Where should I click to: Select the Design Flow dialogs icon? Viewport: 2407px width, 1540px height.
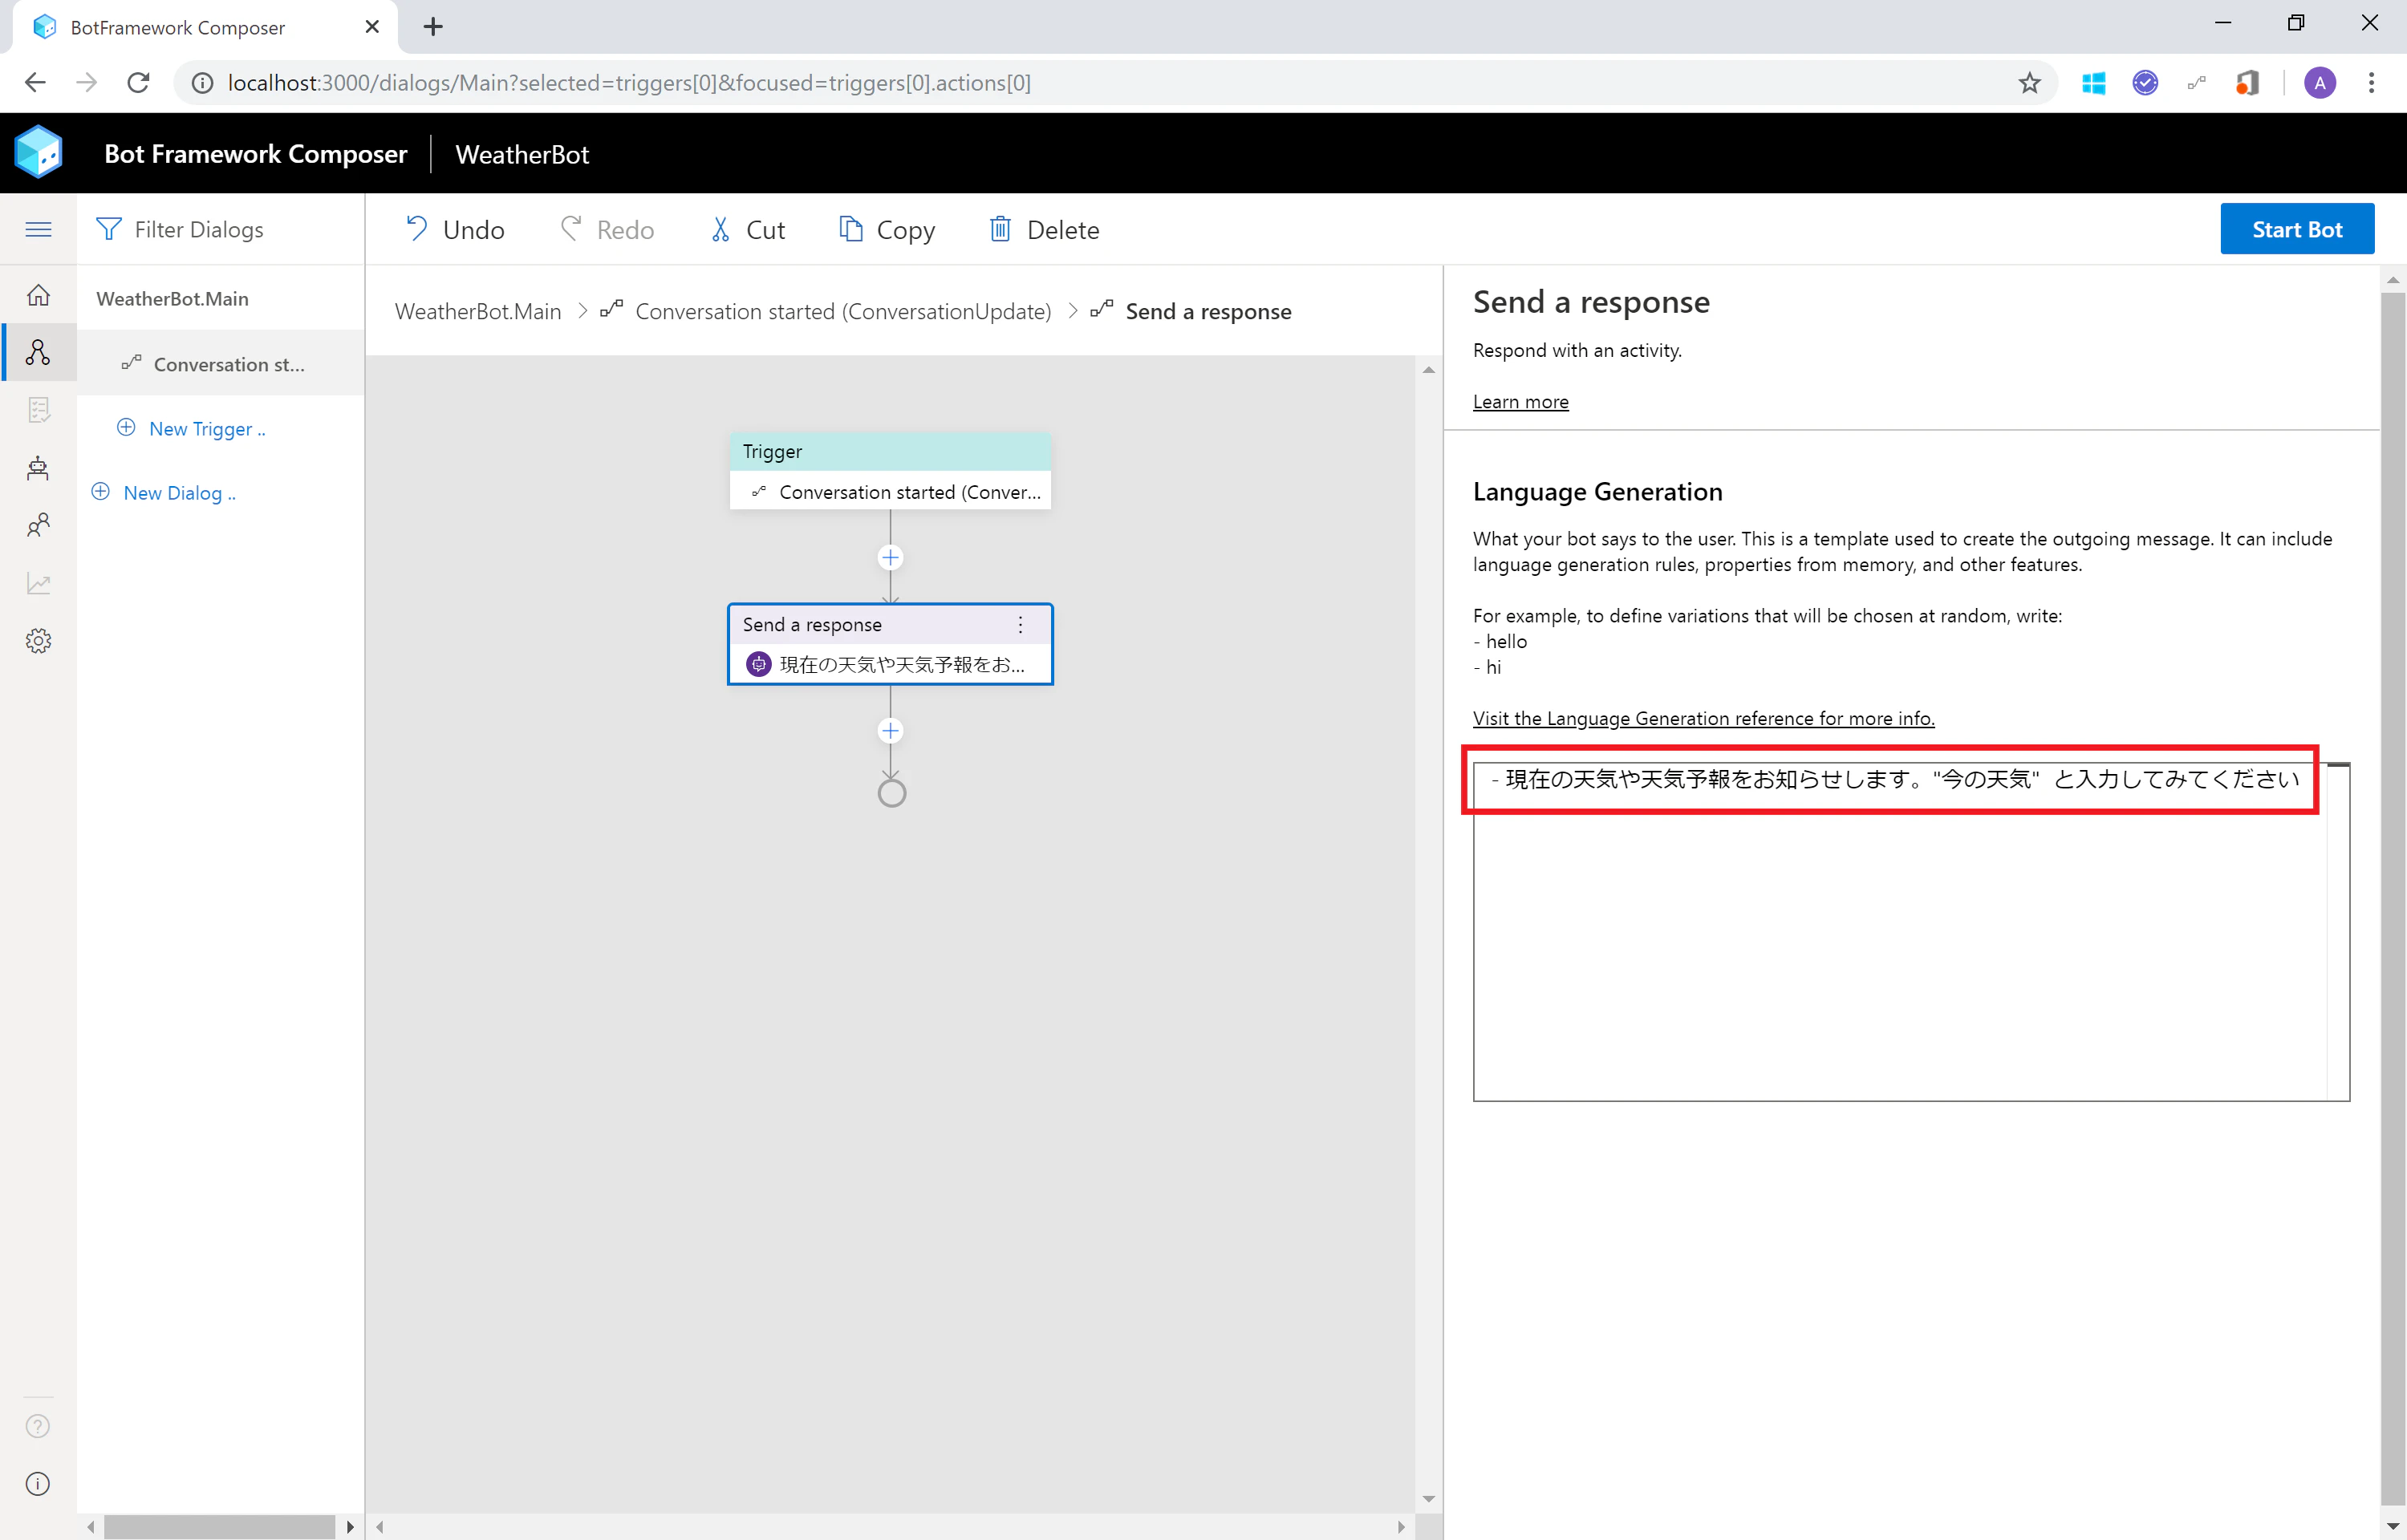pos(38,352)
